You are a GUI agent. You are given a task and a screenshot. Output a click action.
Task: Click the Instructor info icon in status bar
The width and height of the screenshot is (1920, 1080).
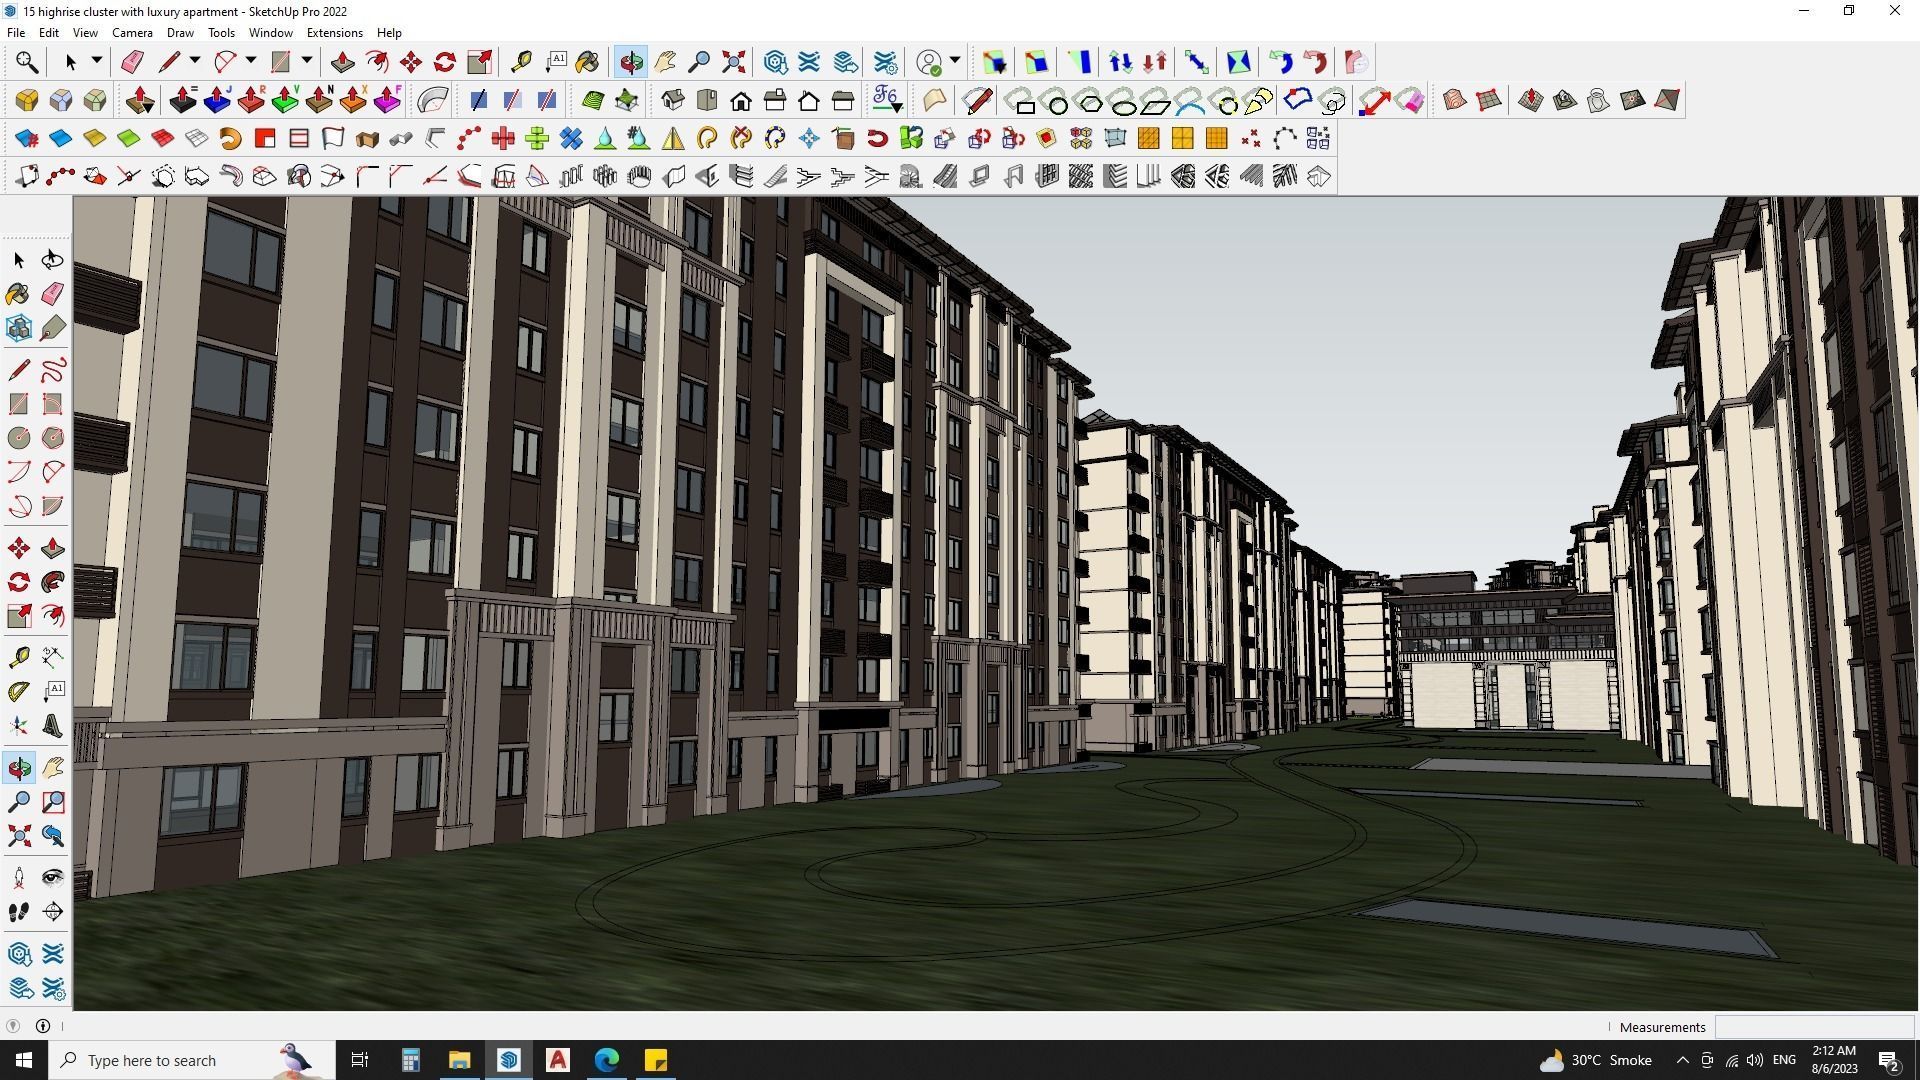click(x=43, y=1026)
